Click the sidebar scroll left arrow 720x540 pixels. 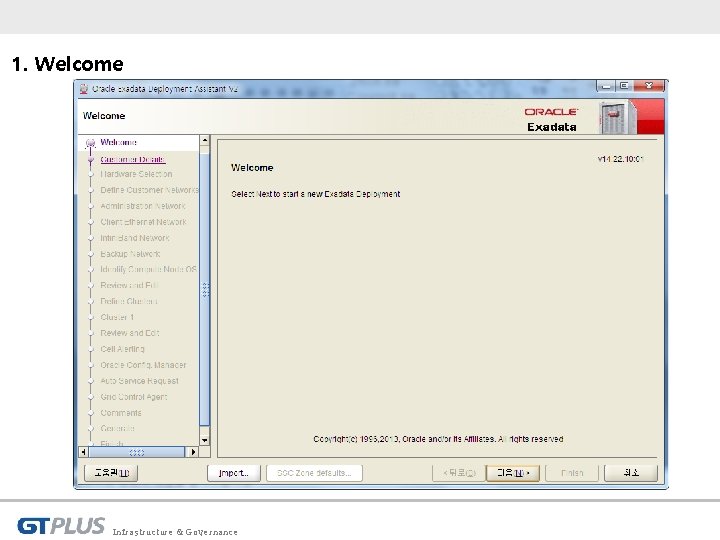tap(84, 452)
